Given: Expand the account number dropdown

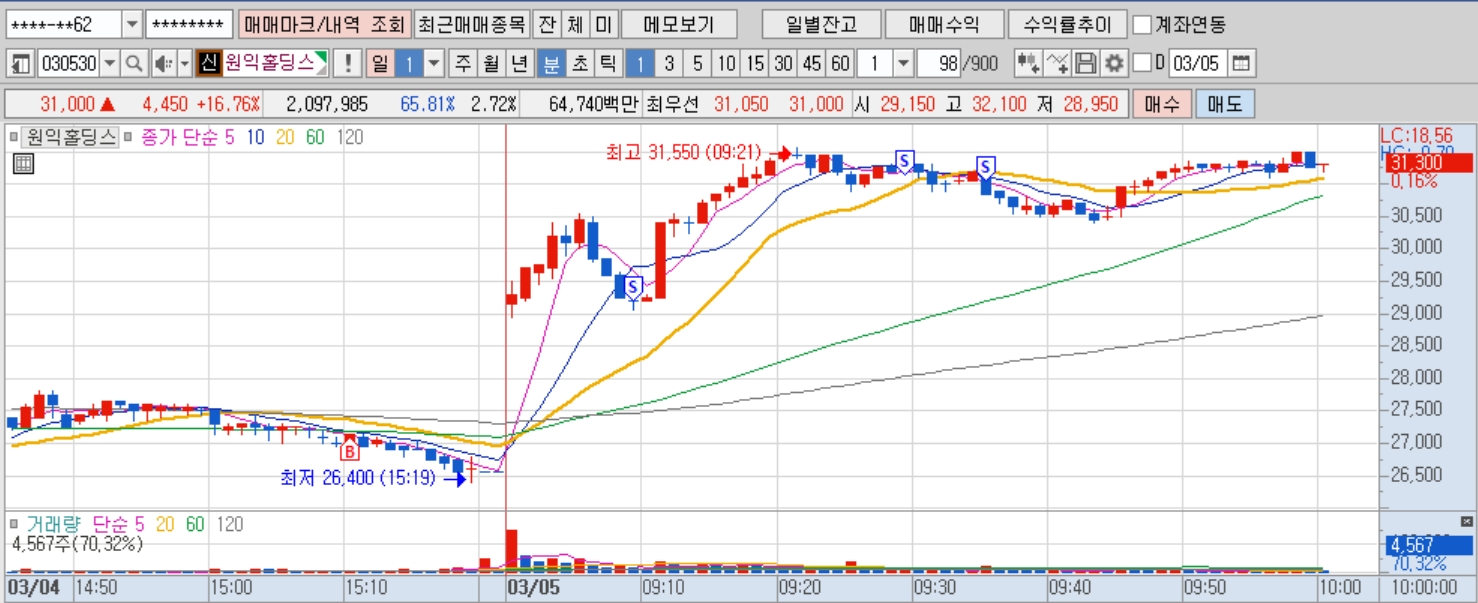Looking at the screenshot, I should [132, 24].
